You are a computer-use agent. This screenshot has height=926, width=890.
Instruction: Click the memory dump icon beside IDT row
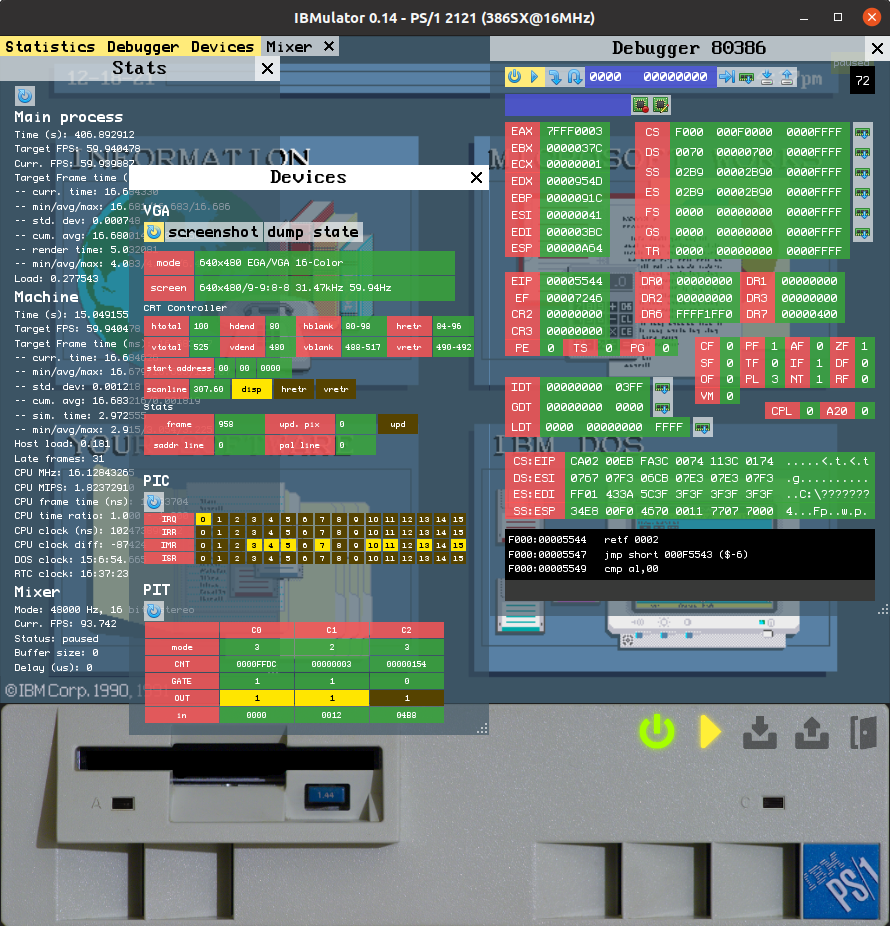662,388
